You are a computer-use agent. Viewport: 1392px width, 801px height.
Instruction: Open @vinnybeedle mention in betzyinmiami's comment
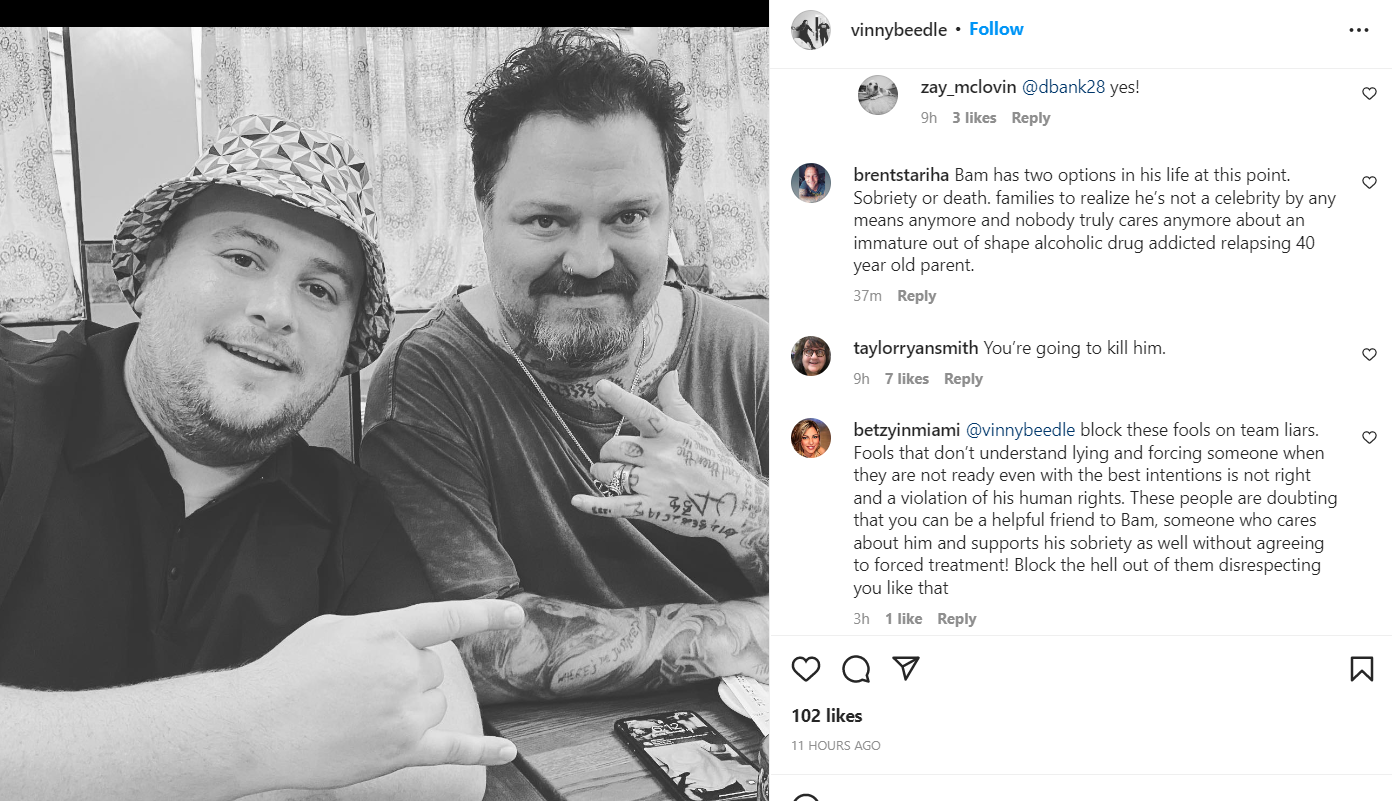tap(1020, 430)
